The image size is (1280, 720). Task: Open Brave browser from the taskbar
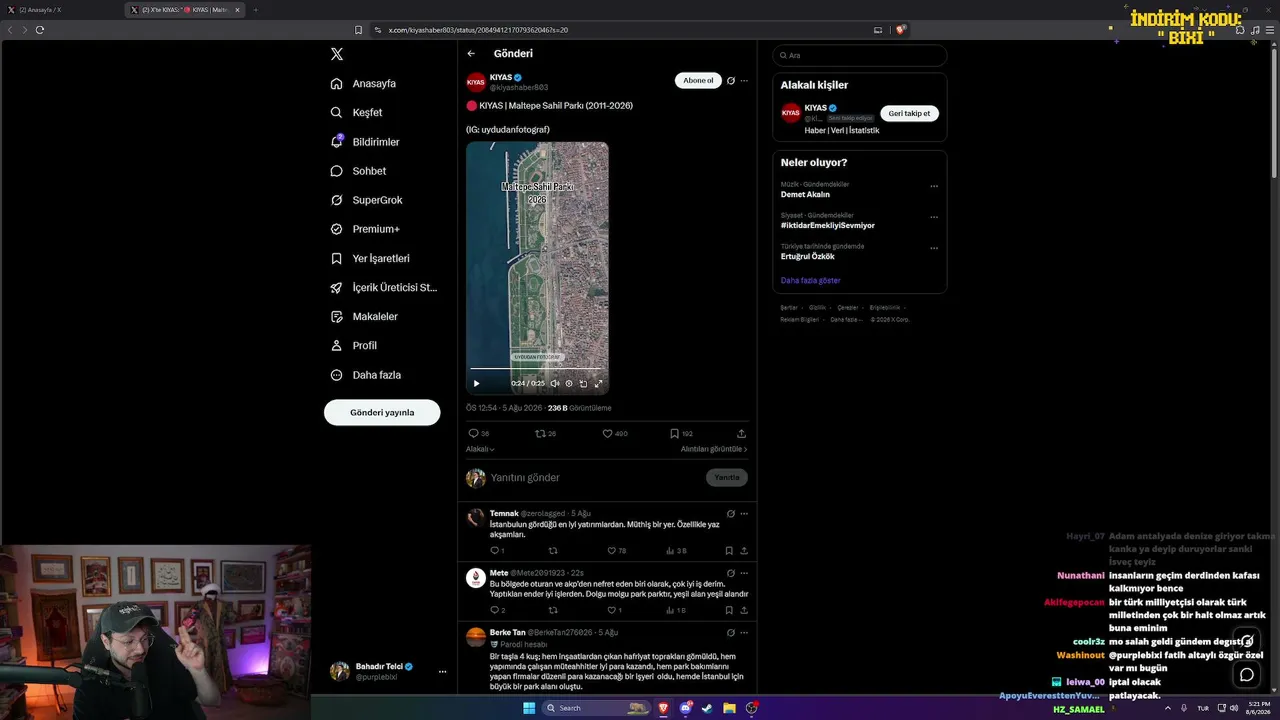[x=663, y=708]
